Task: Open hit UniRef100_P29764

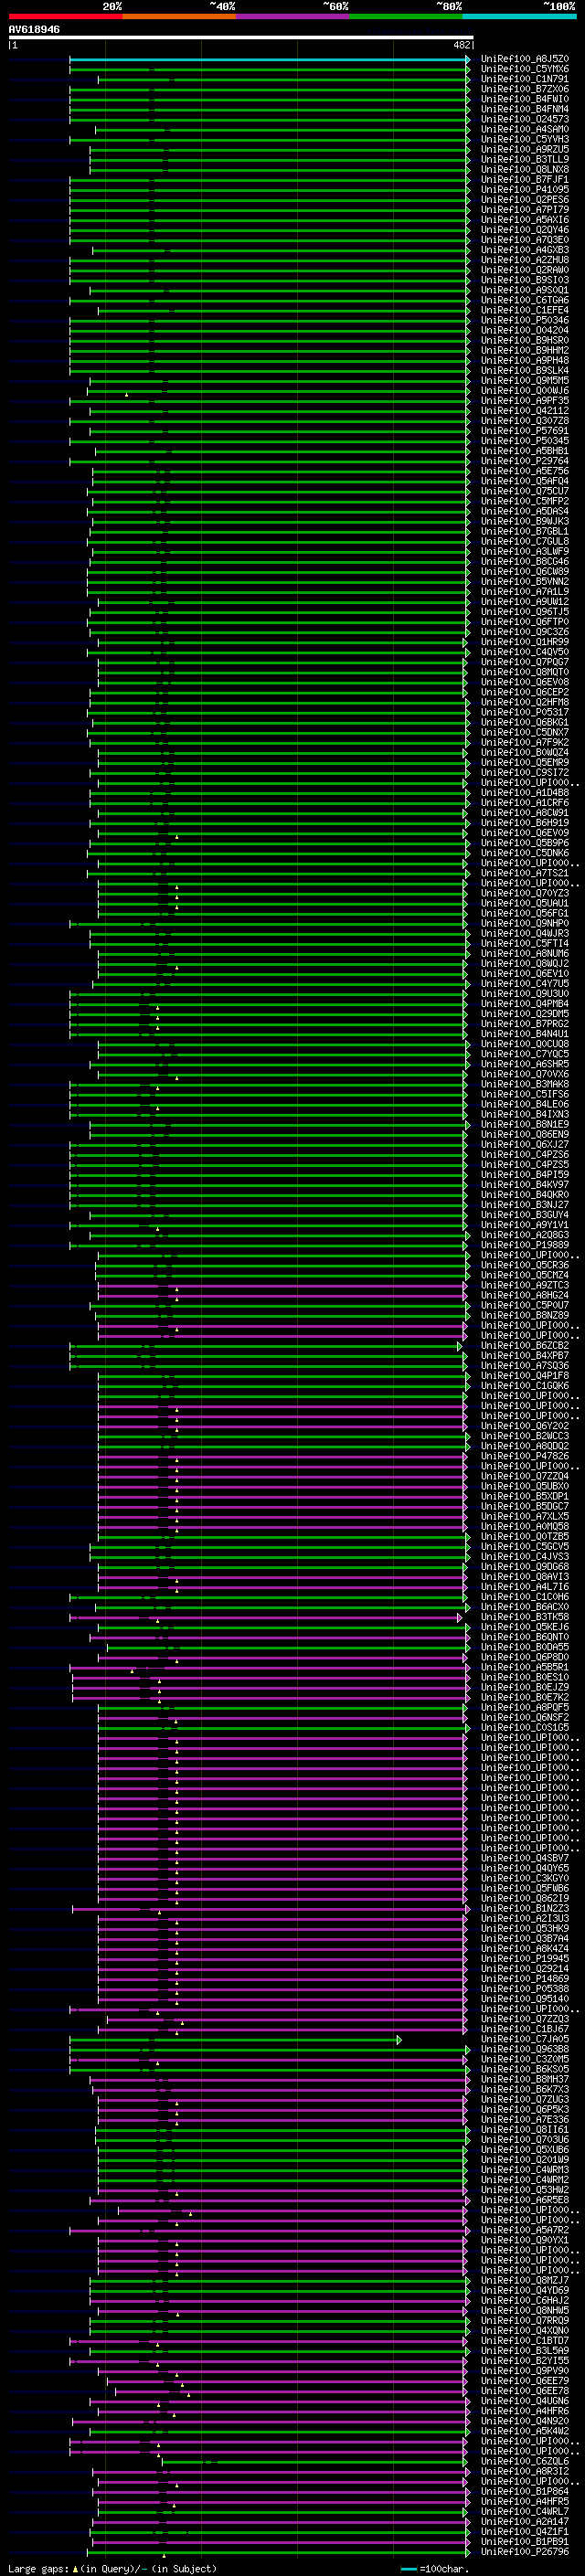Action: pyautogui.click(x=525, y=461)
